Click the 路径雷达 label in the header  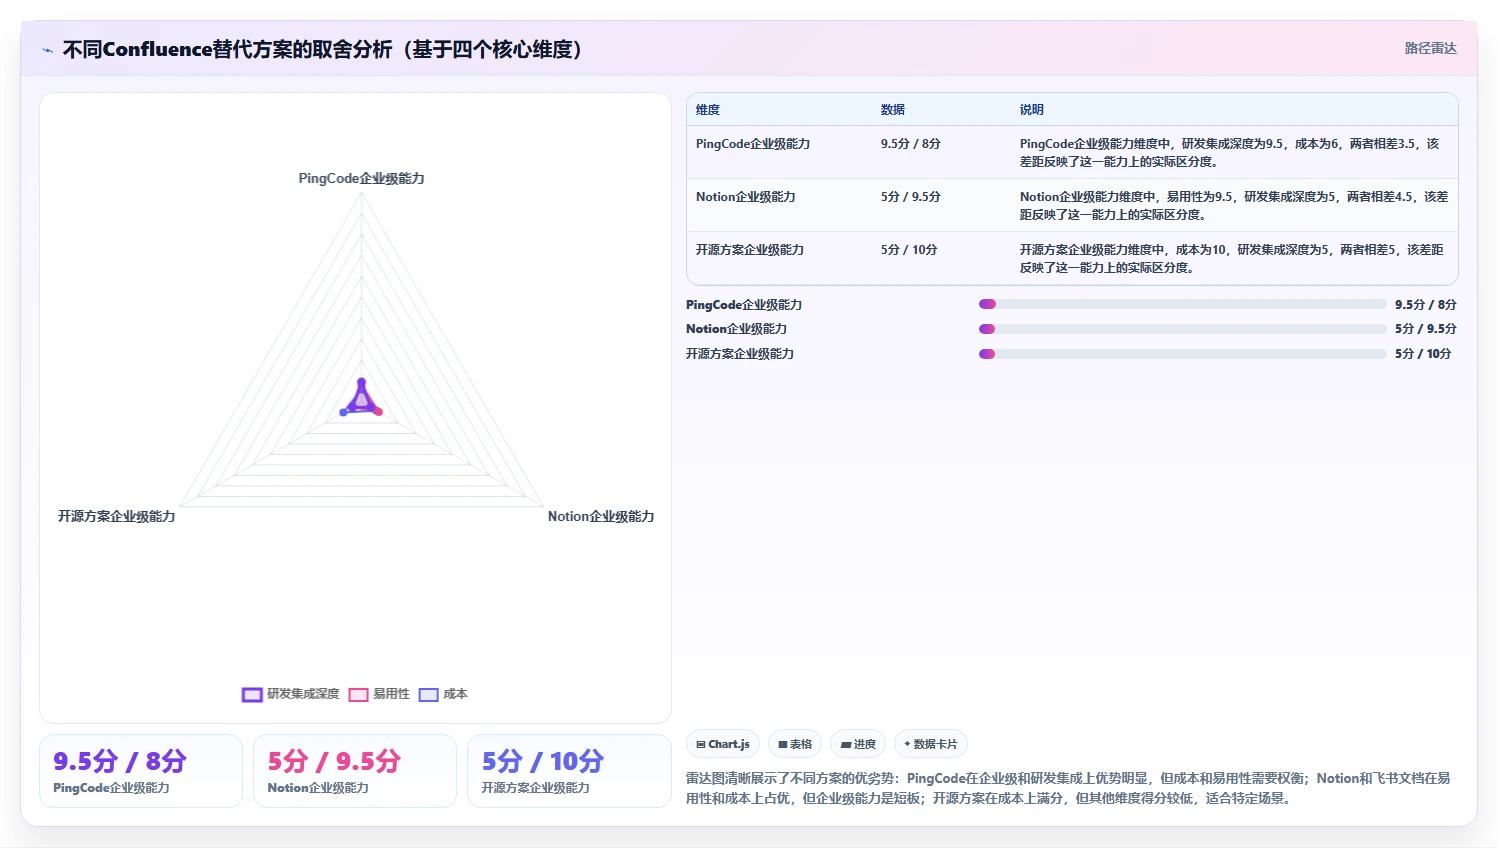(1430, 48)
